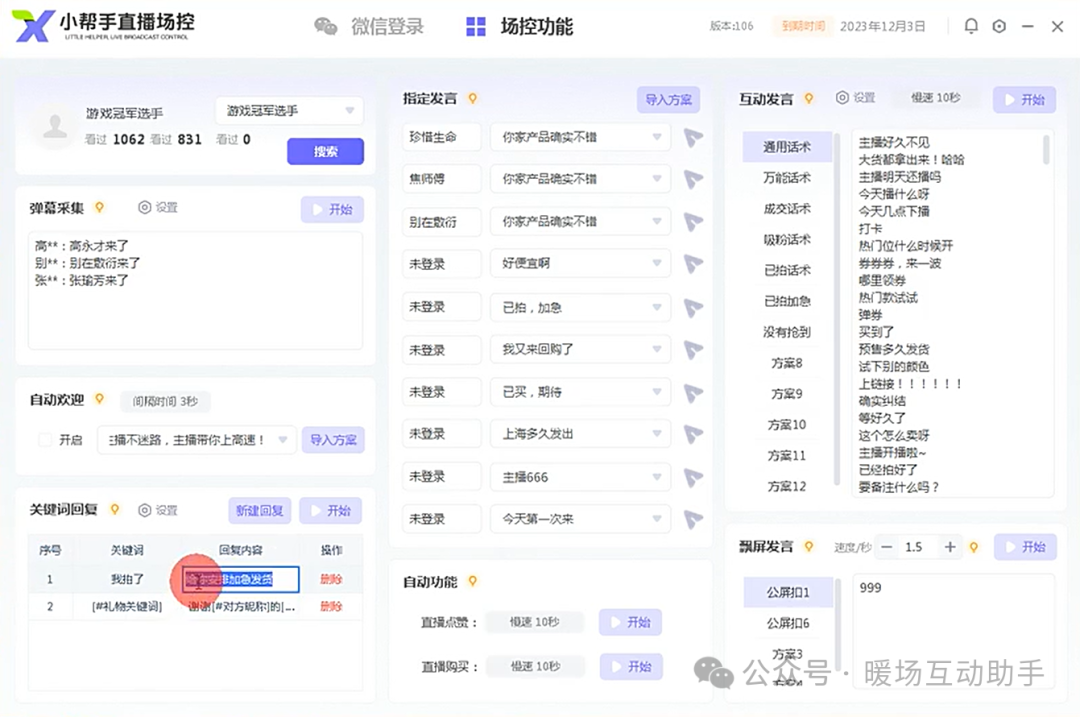Expand the auto welcome message dropdown
This screenshot has width=1080, height=717.
click(x=281, y=440)
